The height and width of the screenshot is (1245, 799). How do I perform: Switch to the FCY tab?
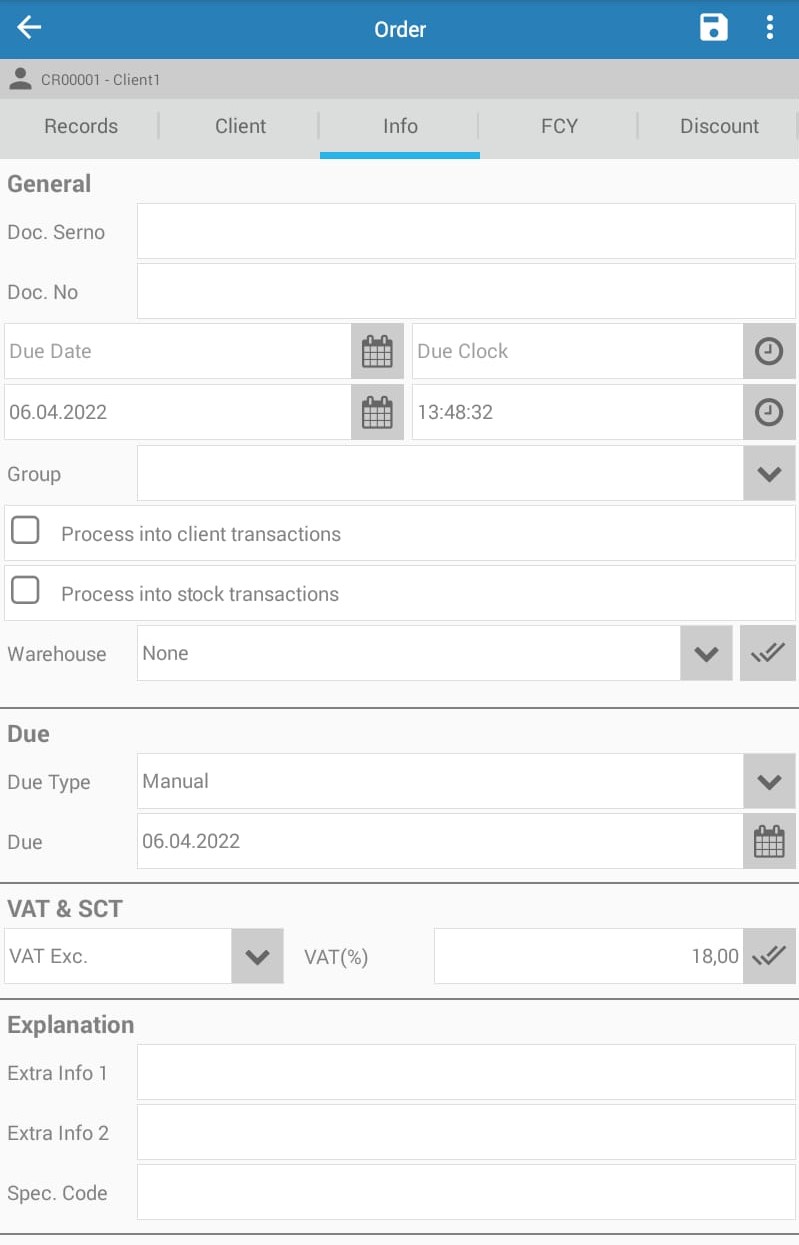tap(559, 126)
